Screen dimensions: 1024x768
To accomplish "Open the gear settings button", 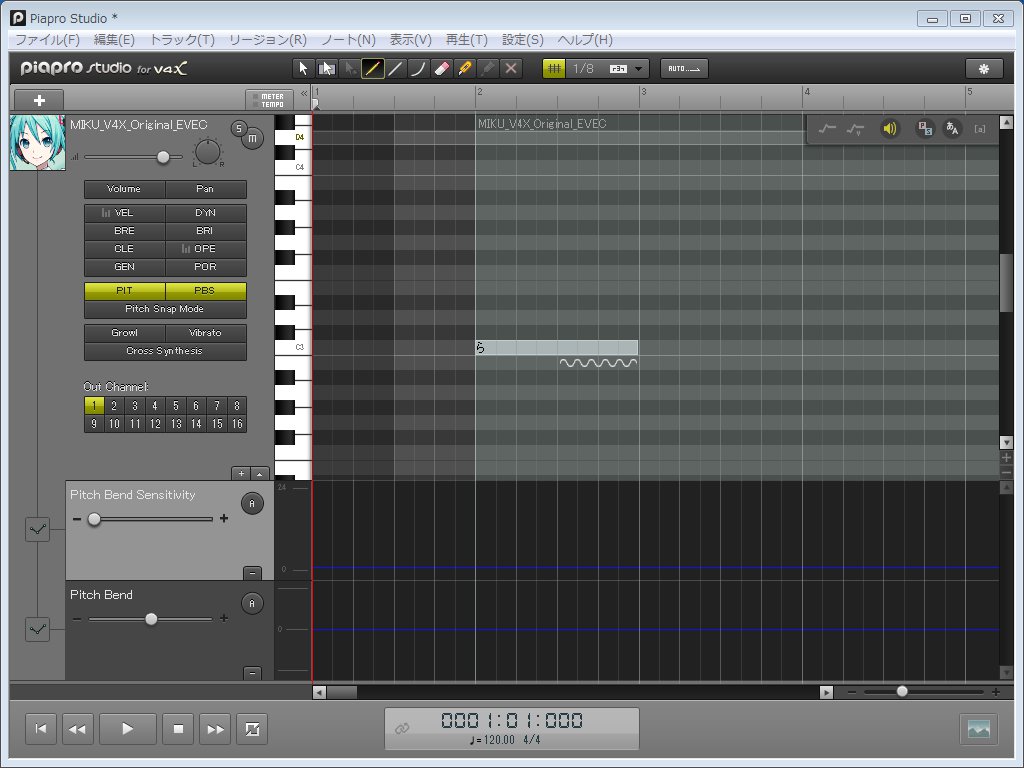I will tap(984, 69).
